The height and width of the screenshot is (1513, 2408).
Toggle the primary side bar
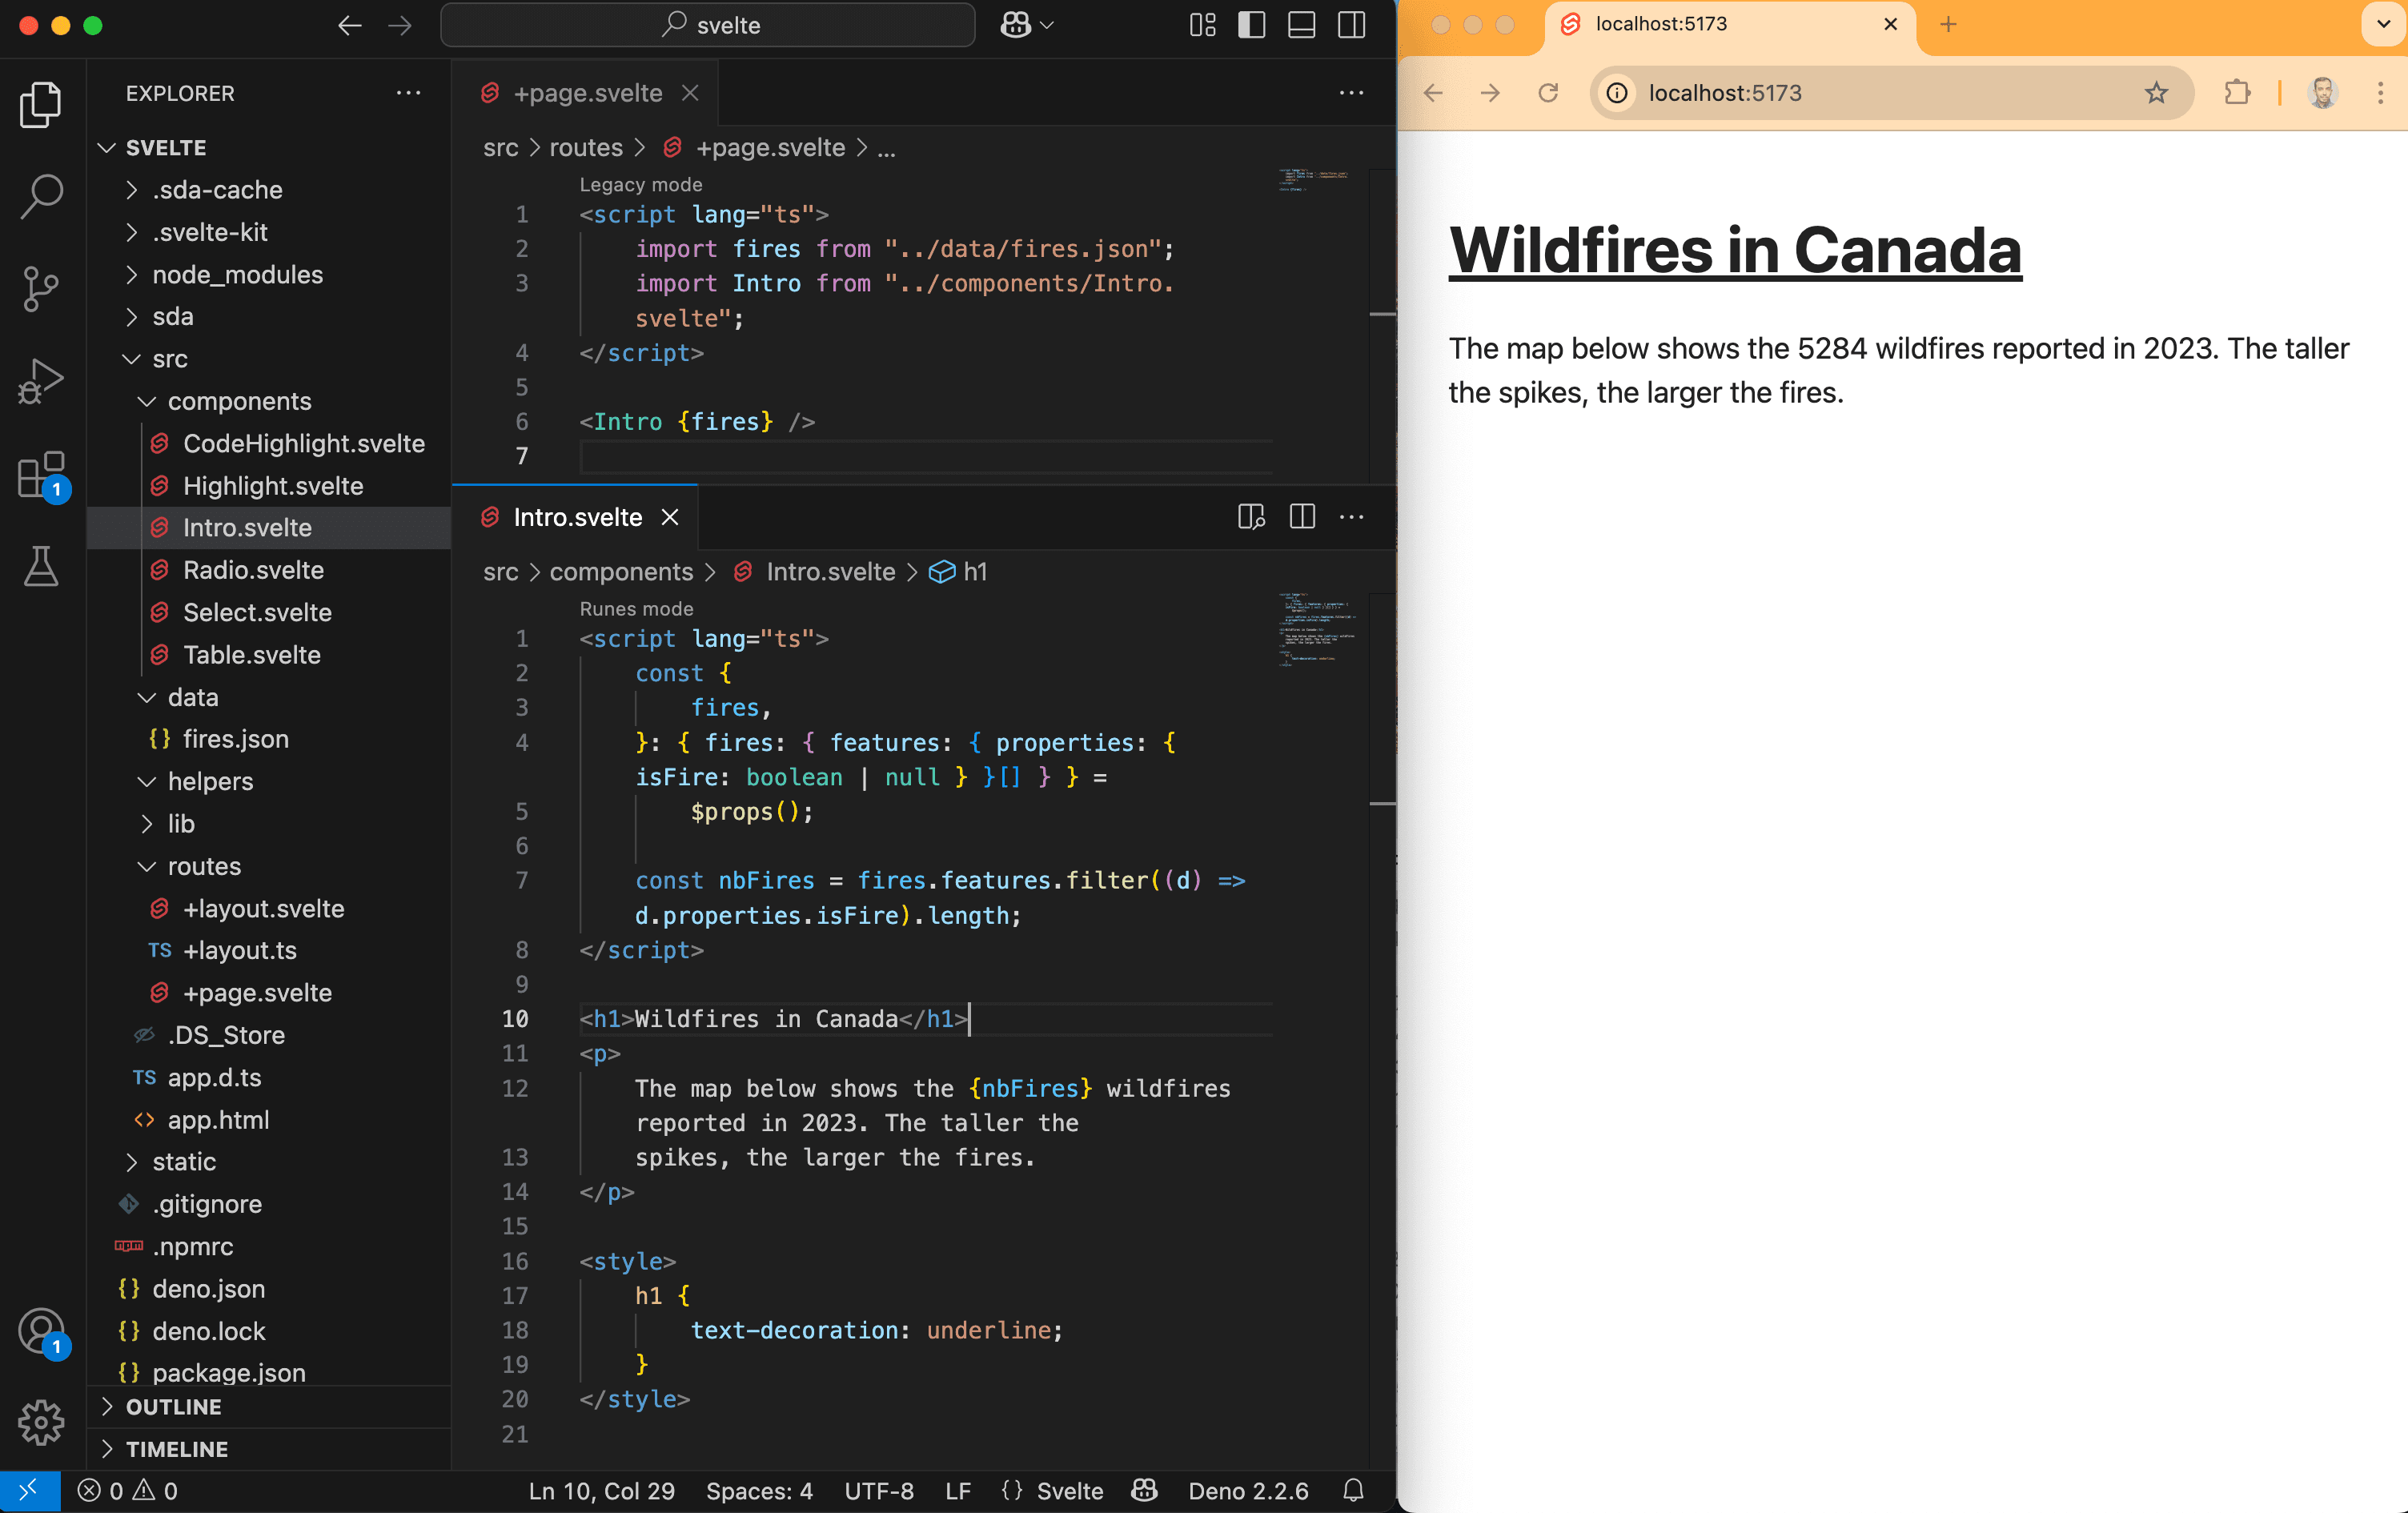click(x=1252, y=25)
